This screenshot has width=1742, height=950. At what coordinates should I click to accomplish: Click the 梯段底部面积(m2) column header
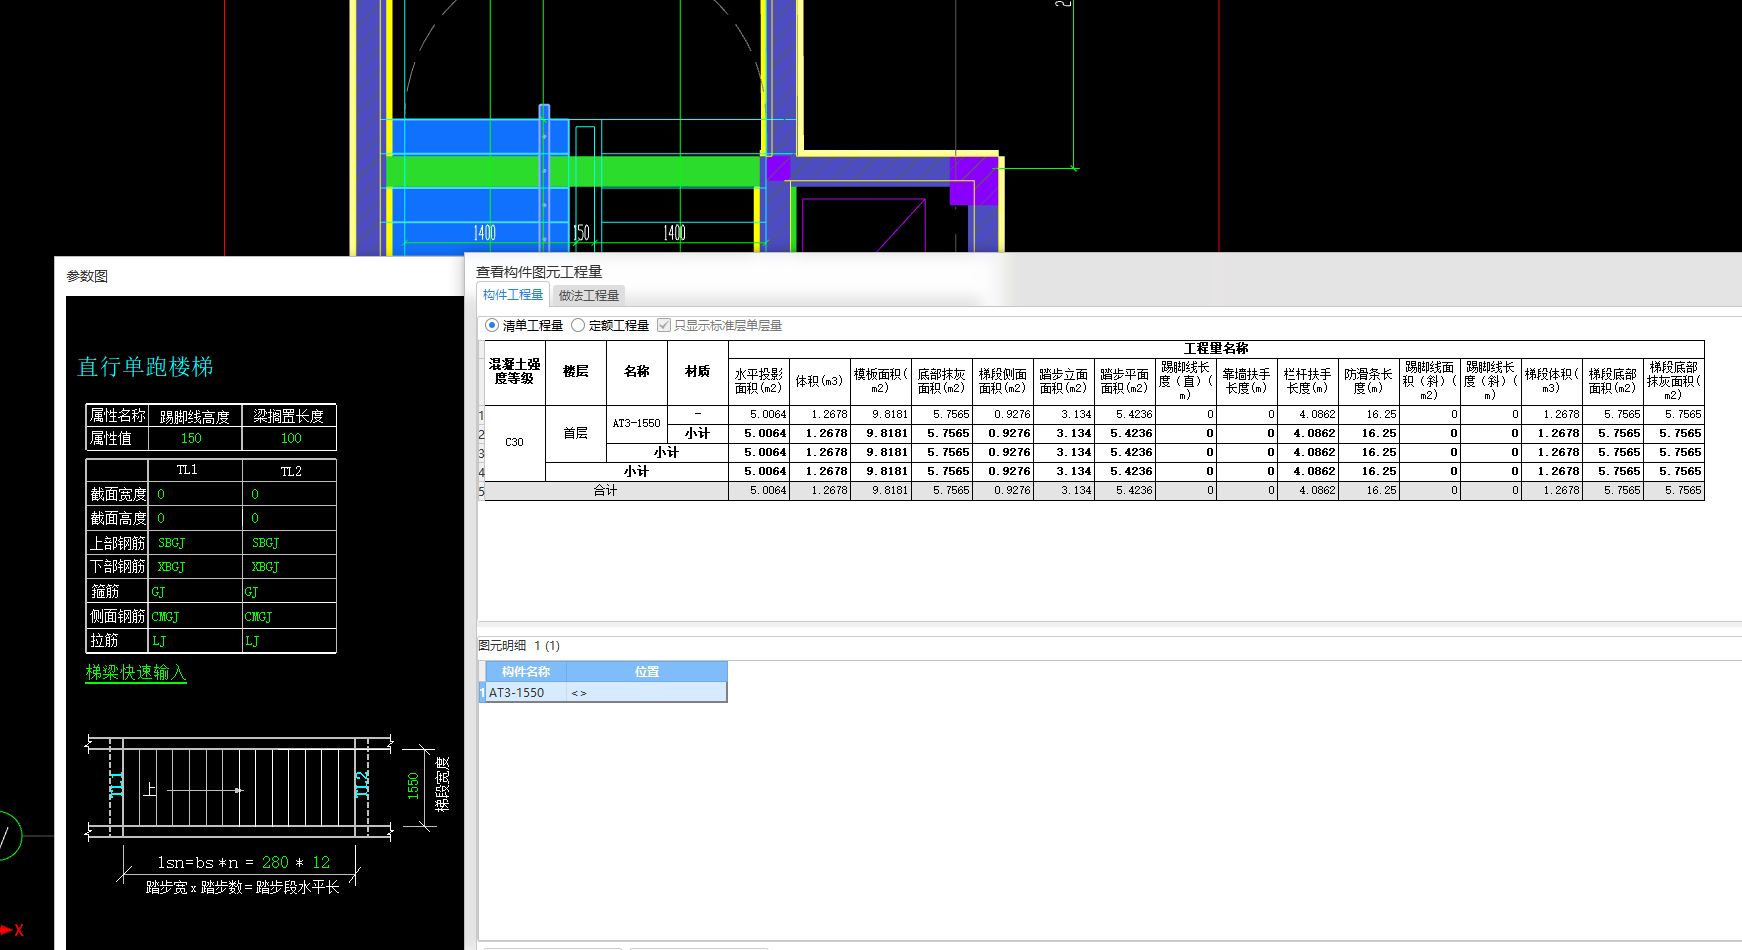[1613, 381]
